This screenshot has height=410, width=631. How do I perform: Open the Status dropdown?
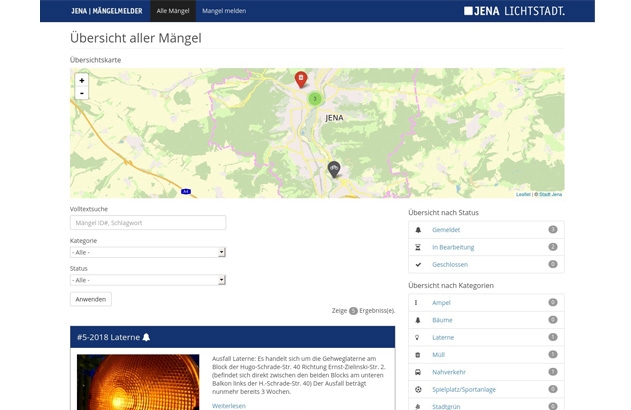(147, 280)
